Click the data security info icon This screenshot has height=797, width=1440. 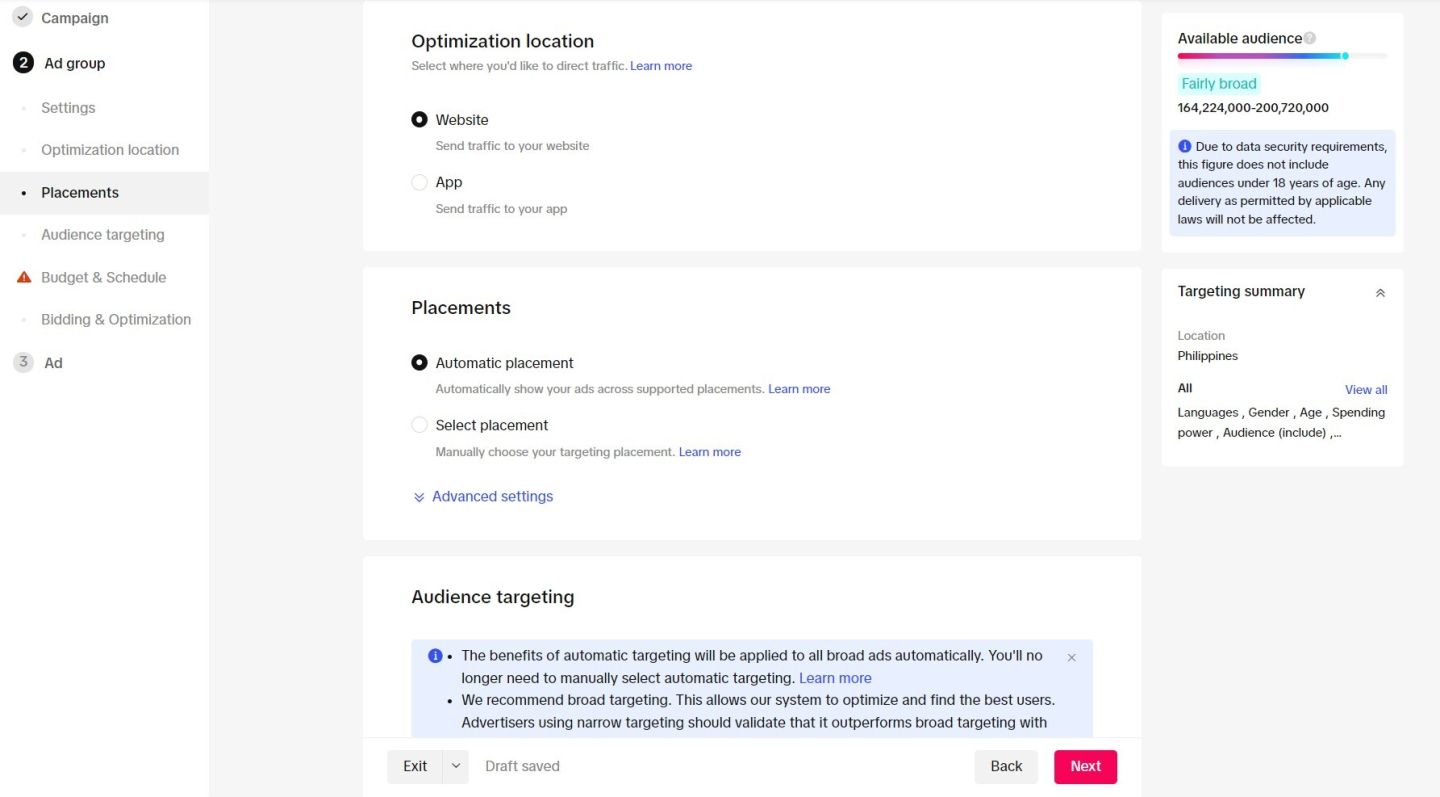(x=1185, y=146)
